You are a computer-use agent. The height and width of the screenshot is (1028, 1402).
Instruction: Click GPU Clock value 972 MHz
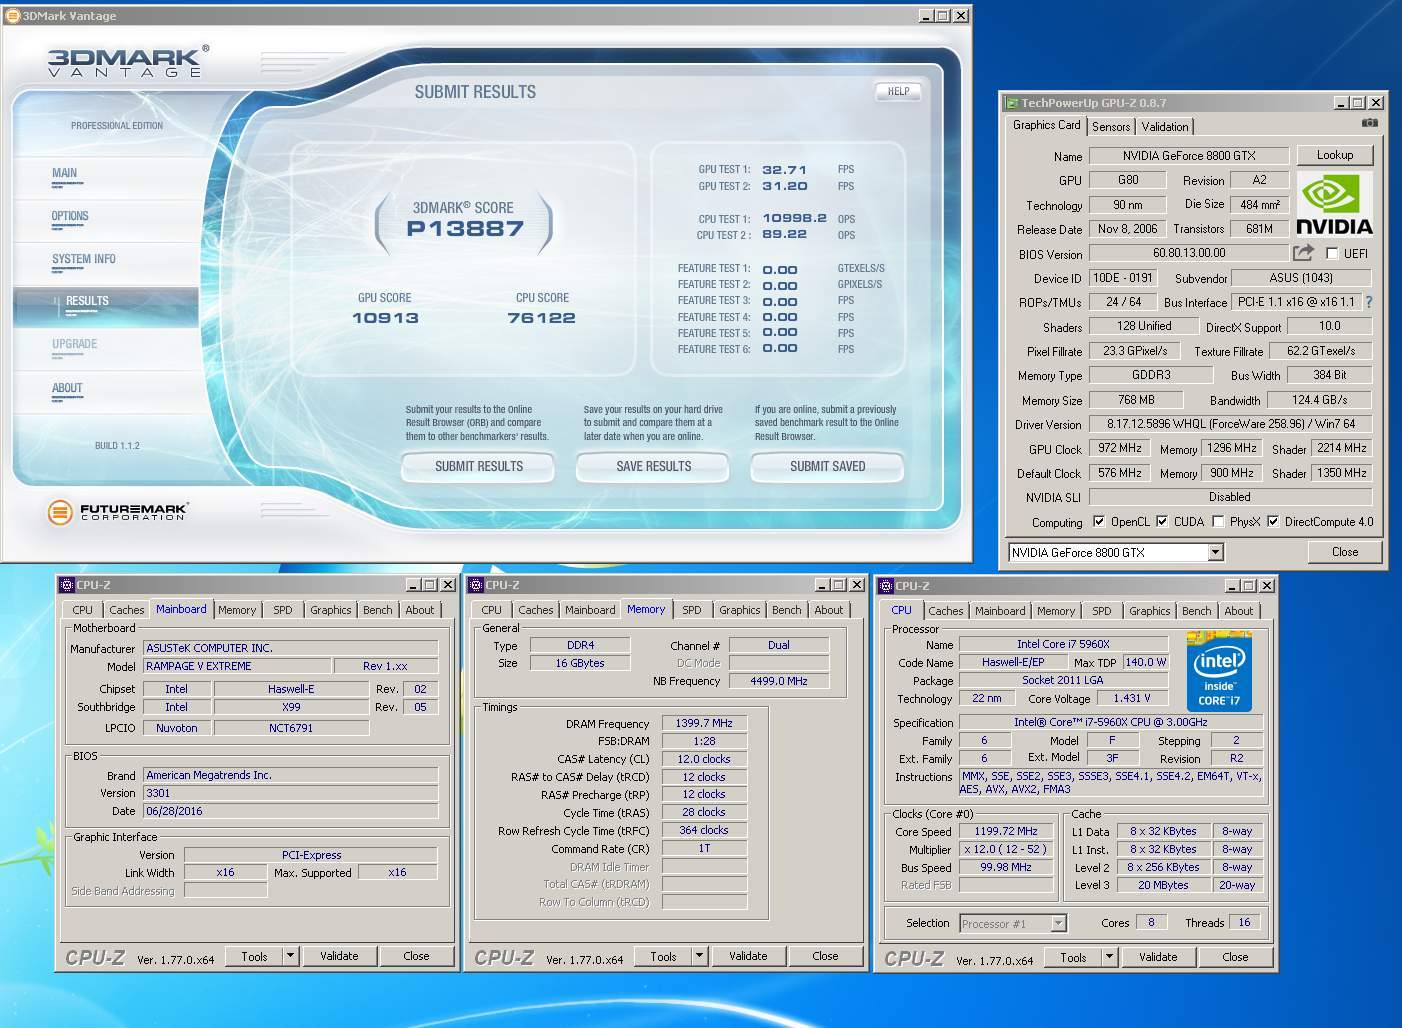(1120, 448)
